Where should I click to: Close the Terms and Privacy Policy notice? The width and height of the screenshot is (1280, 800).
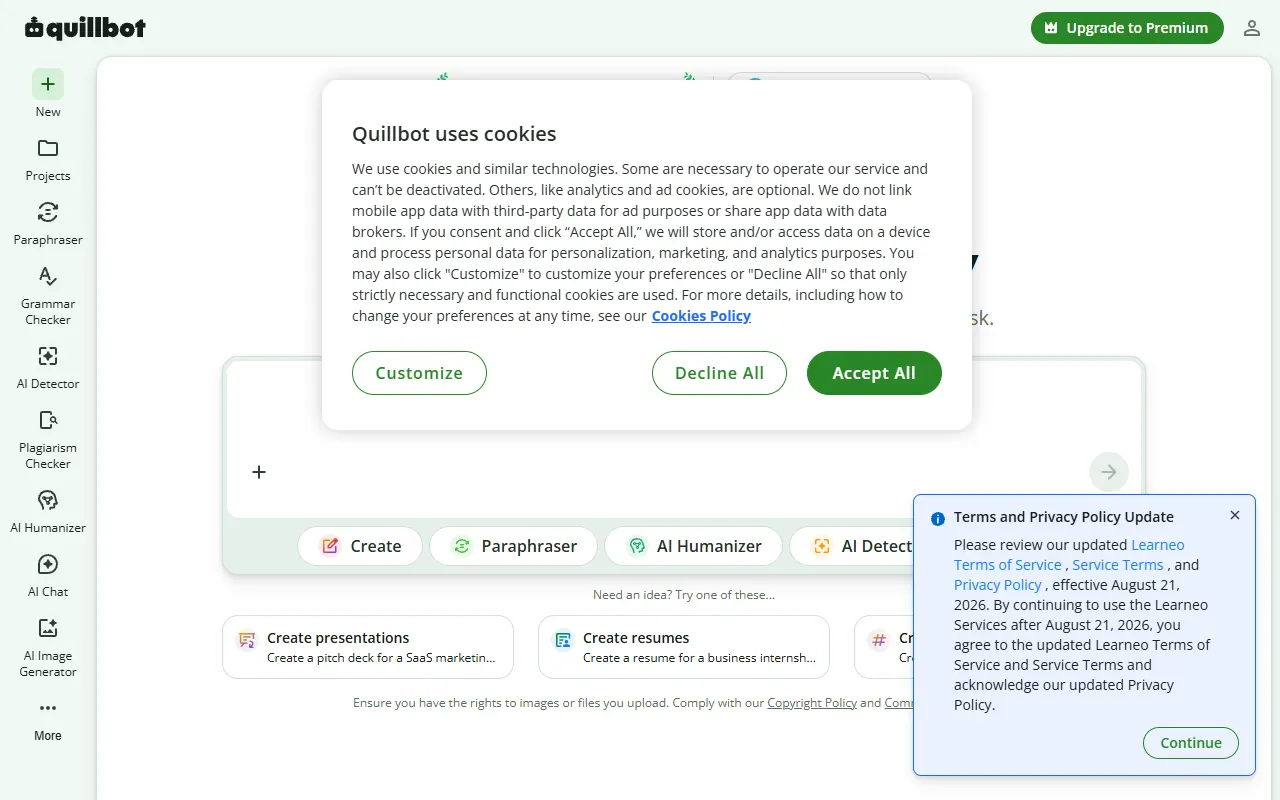(1235, 515)
